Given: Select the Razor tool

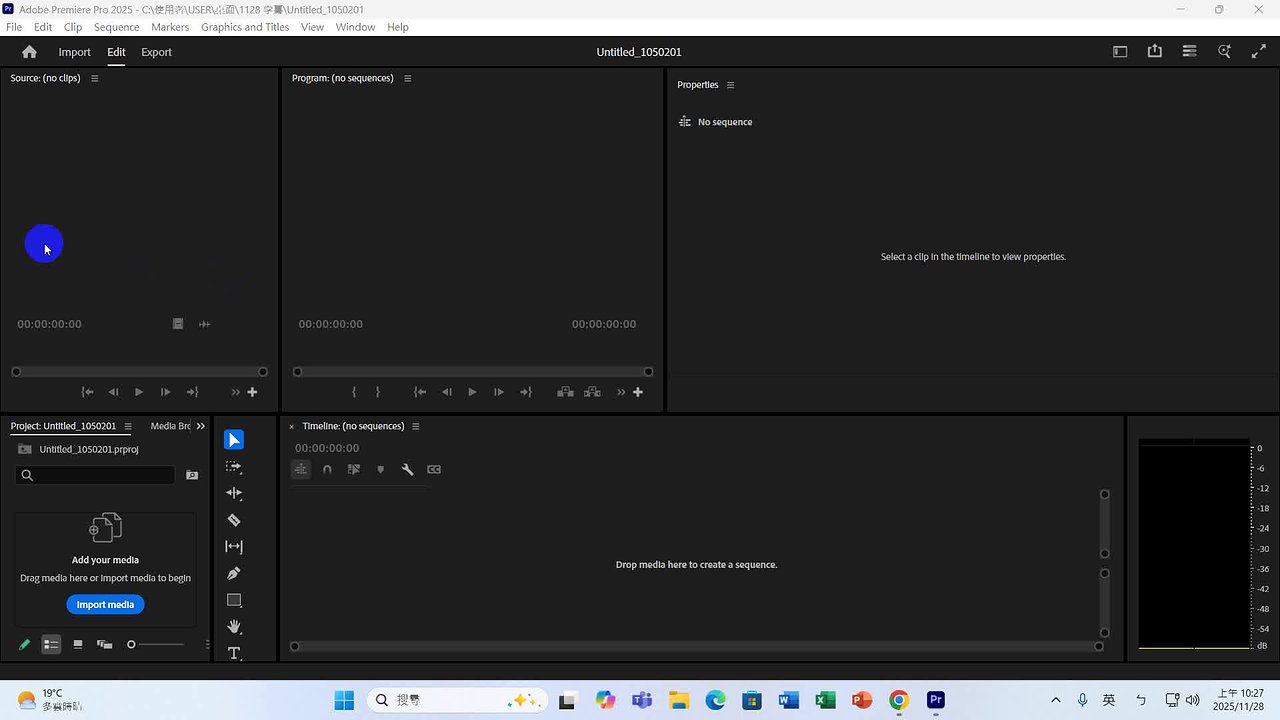Looking at the screenshot, I should (x=233, y=520).
